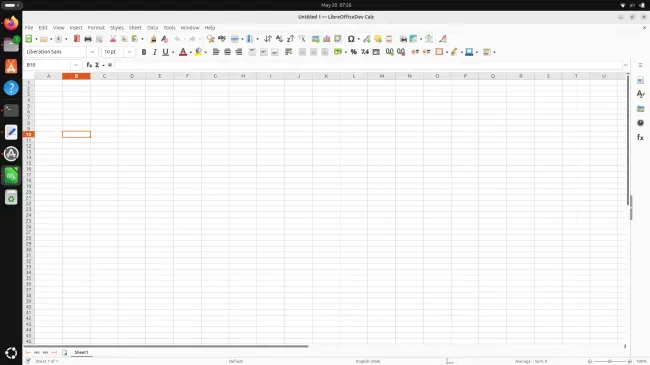Click the Print icon in the toolbar
The width and height of the screenshot is (650, 365).
point(88,39)
